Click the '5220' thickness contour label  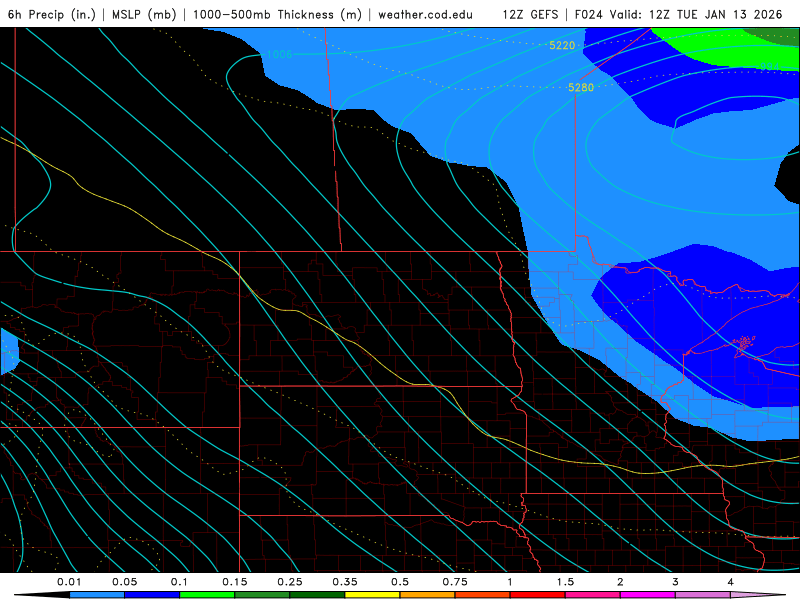562,45
